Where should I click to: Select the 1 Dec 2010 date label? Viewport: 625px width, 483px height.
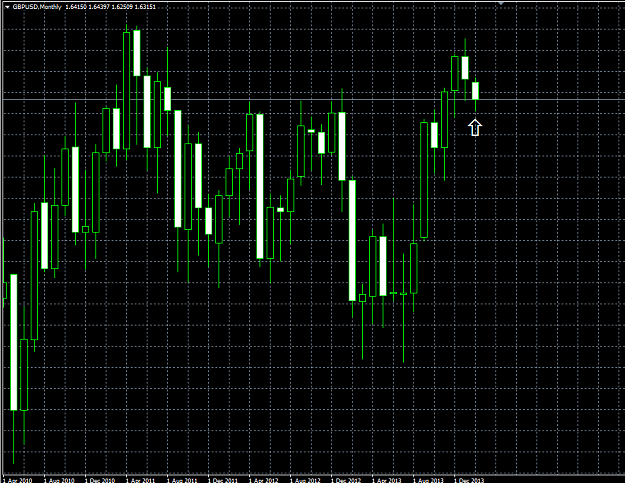coord(100,480)
